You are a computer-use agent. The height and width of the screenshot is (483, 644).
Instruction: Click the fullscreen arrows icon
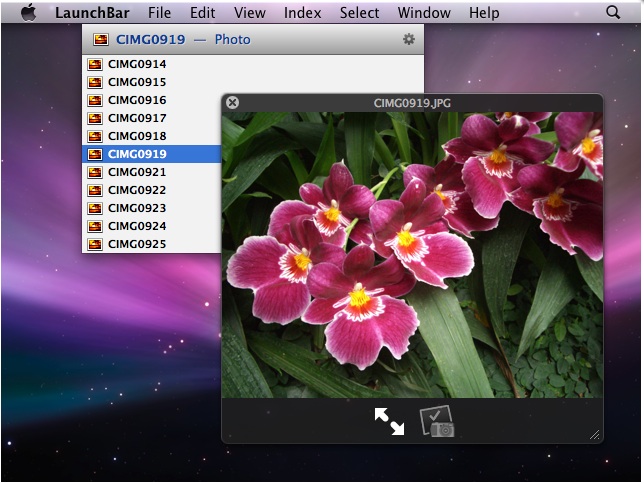pos(390,421)
